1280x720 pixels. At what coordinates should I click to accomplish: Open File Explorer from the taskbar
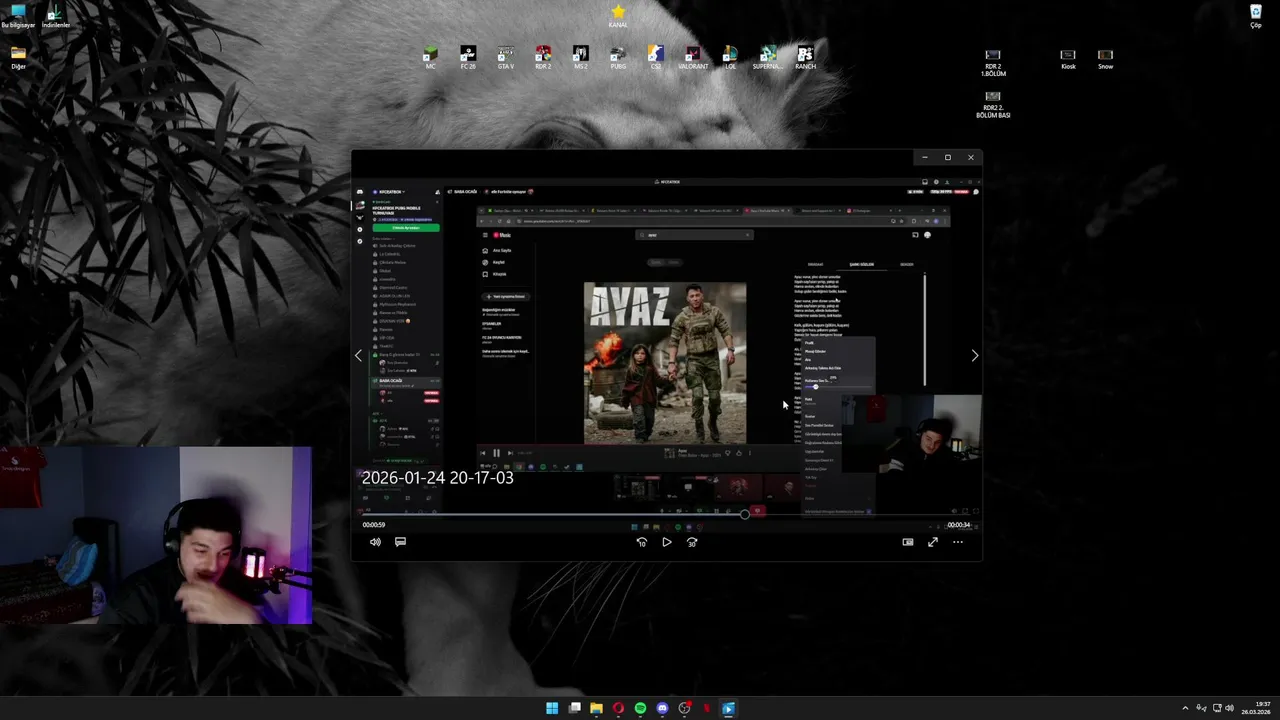596,708
